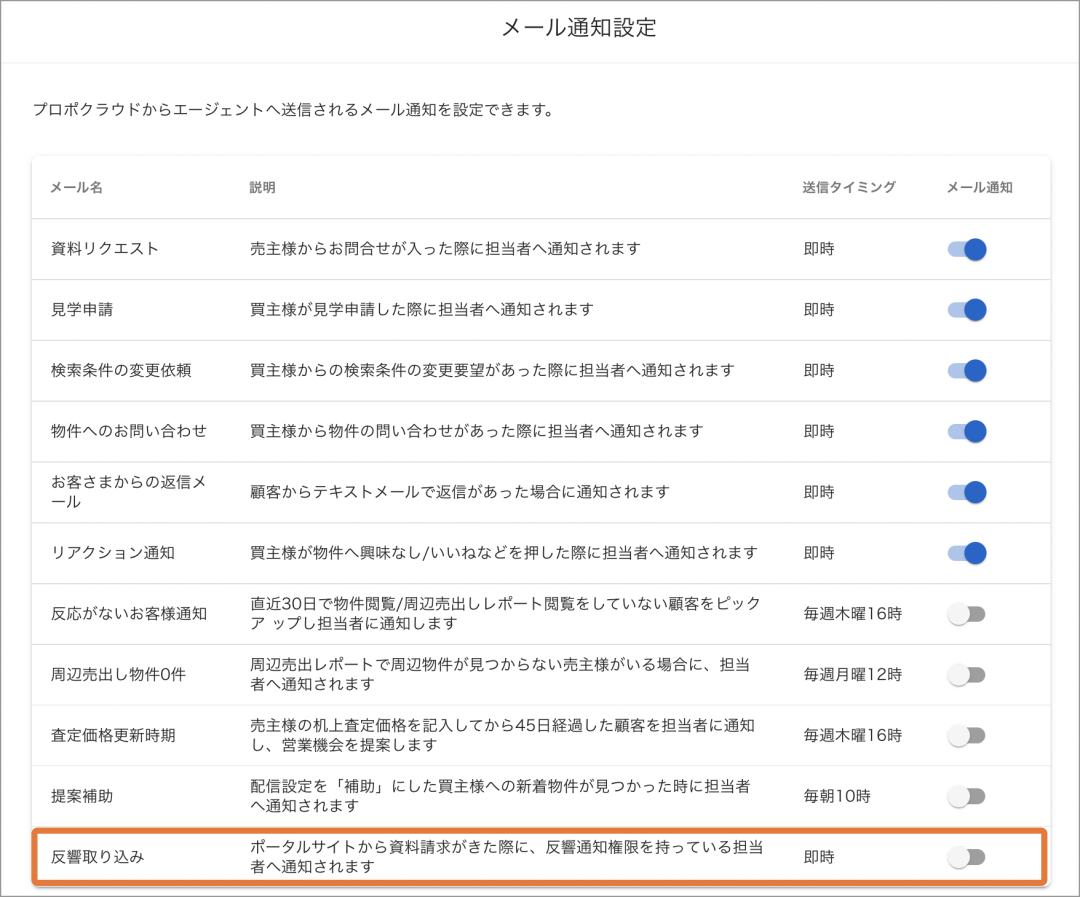Image resolution: width=1080 pixels, height=897 pixels.
Task: Click the 毎週月曜12時 timing cell
Action: point(853,674)
